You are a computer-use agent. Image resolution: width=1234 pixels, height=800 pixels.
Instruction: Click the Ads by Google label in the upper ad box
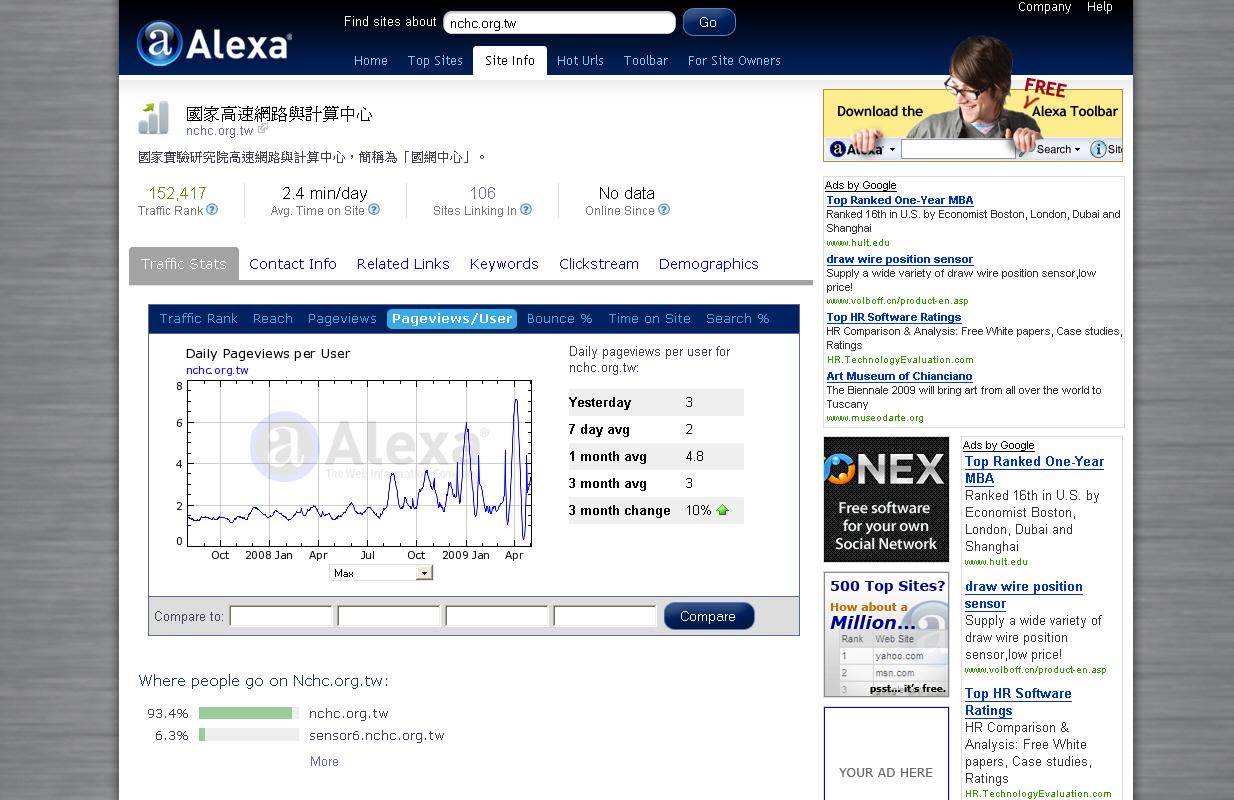[860, 185]
